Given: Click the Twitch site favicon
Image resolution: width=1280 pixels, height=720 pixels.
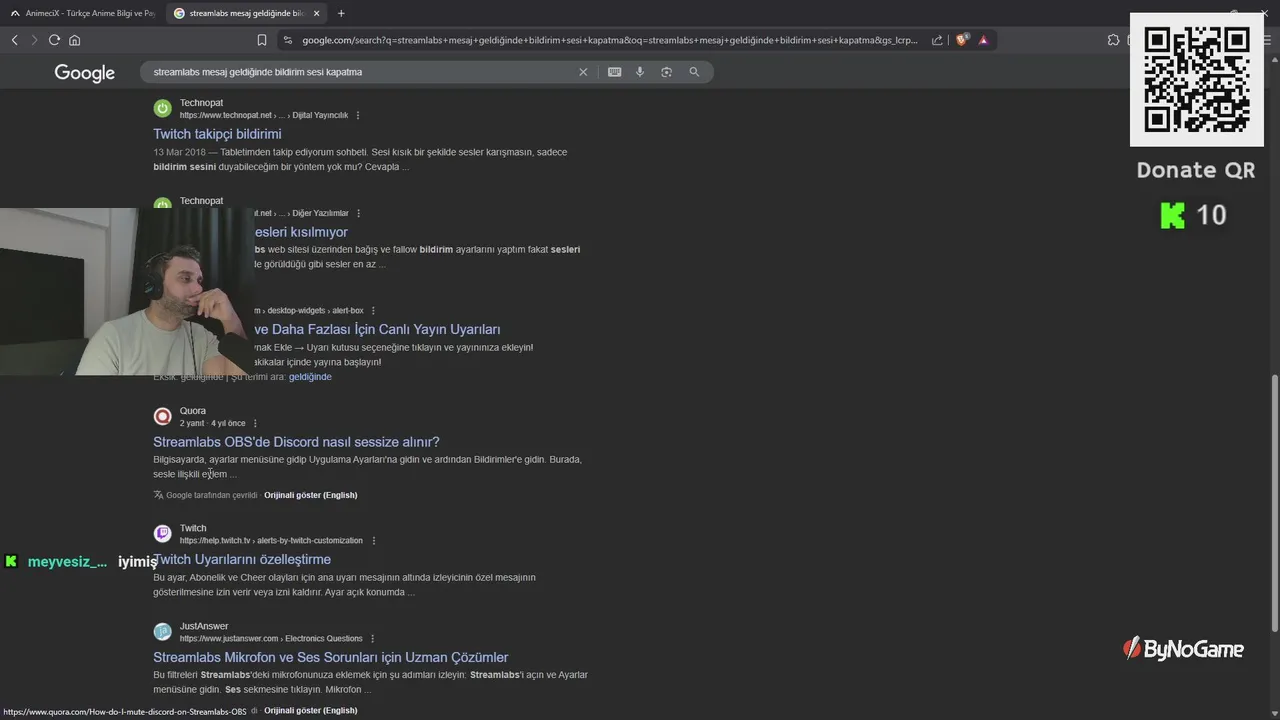Looking at the screenshot, I should [x=163, y=534].
